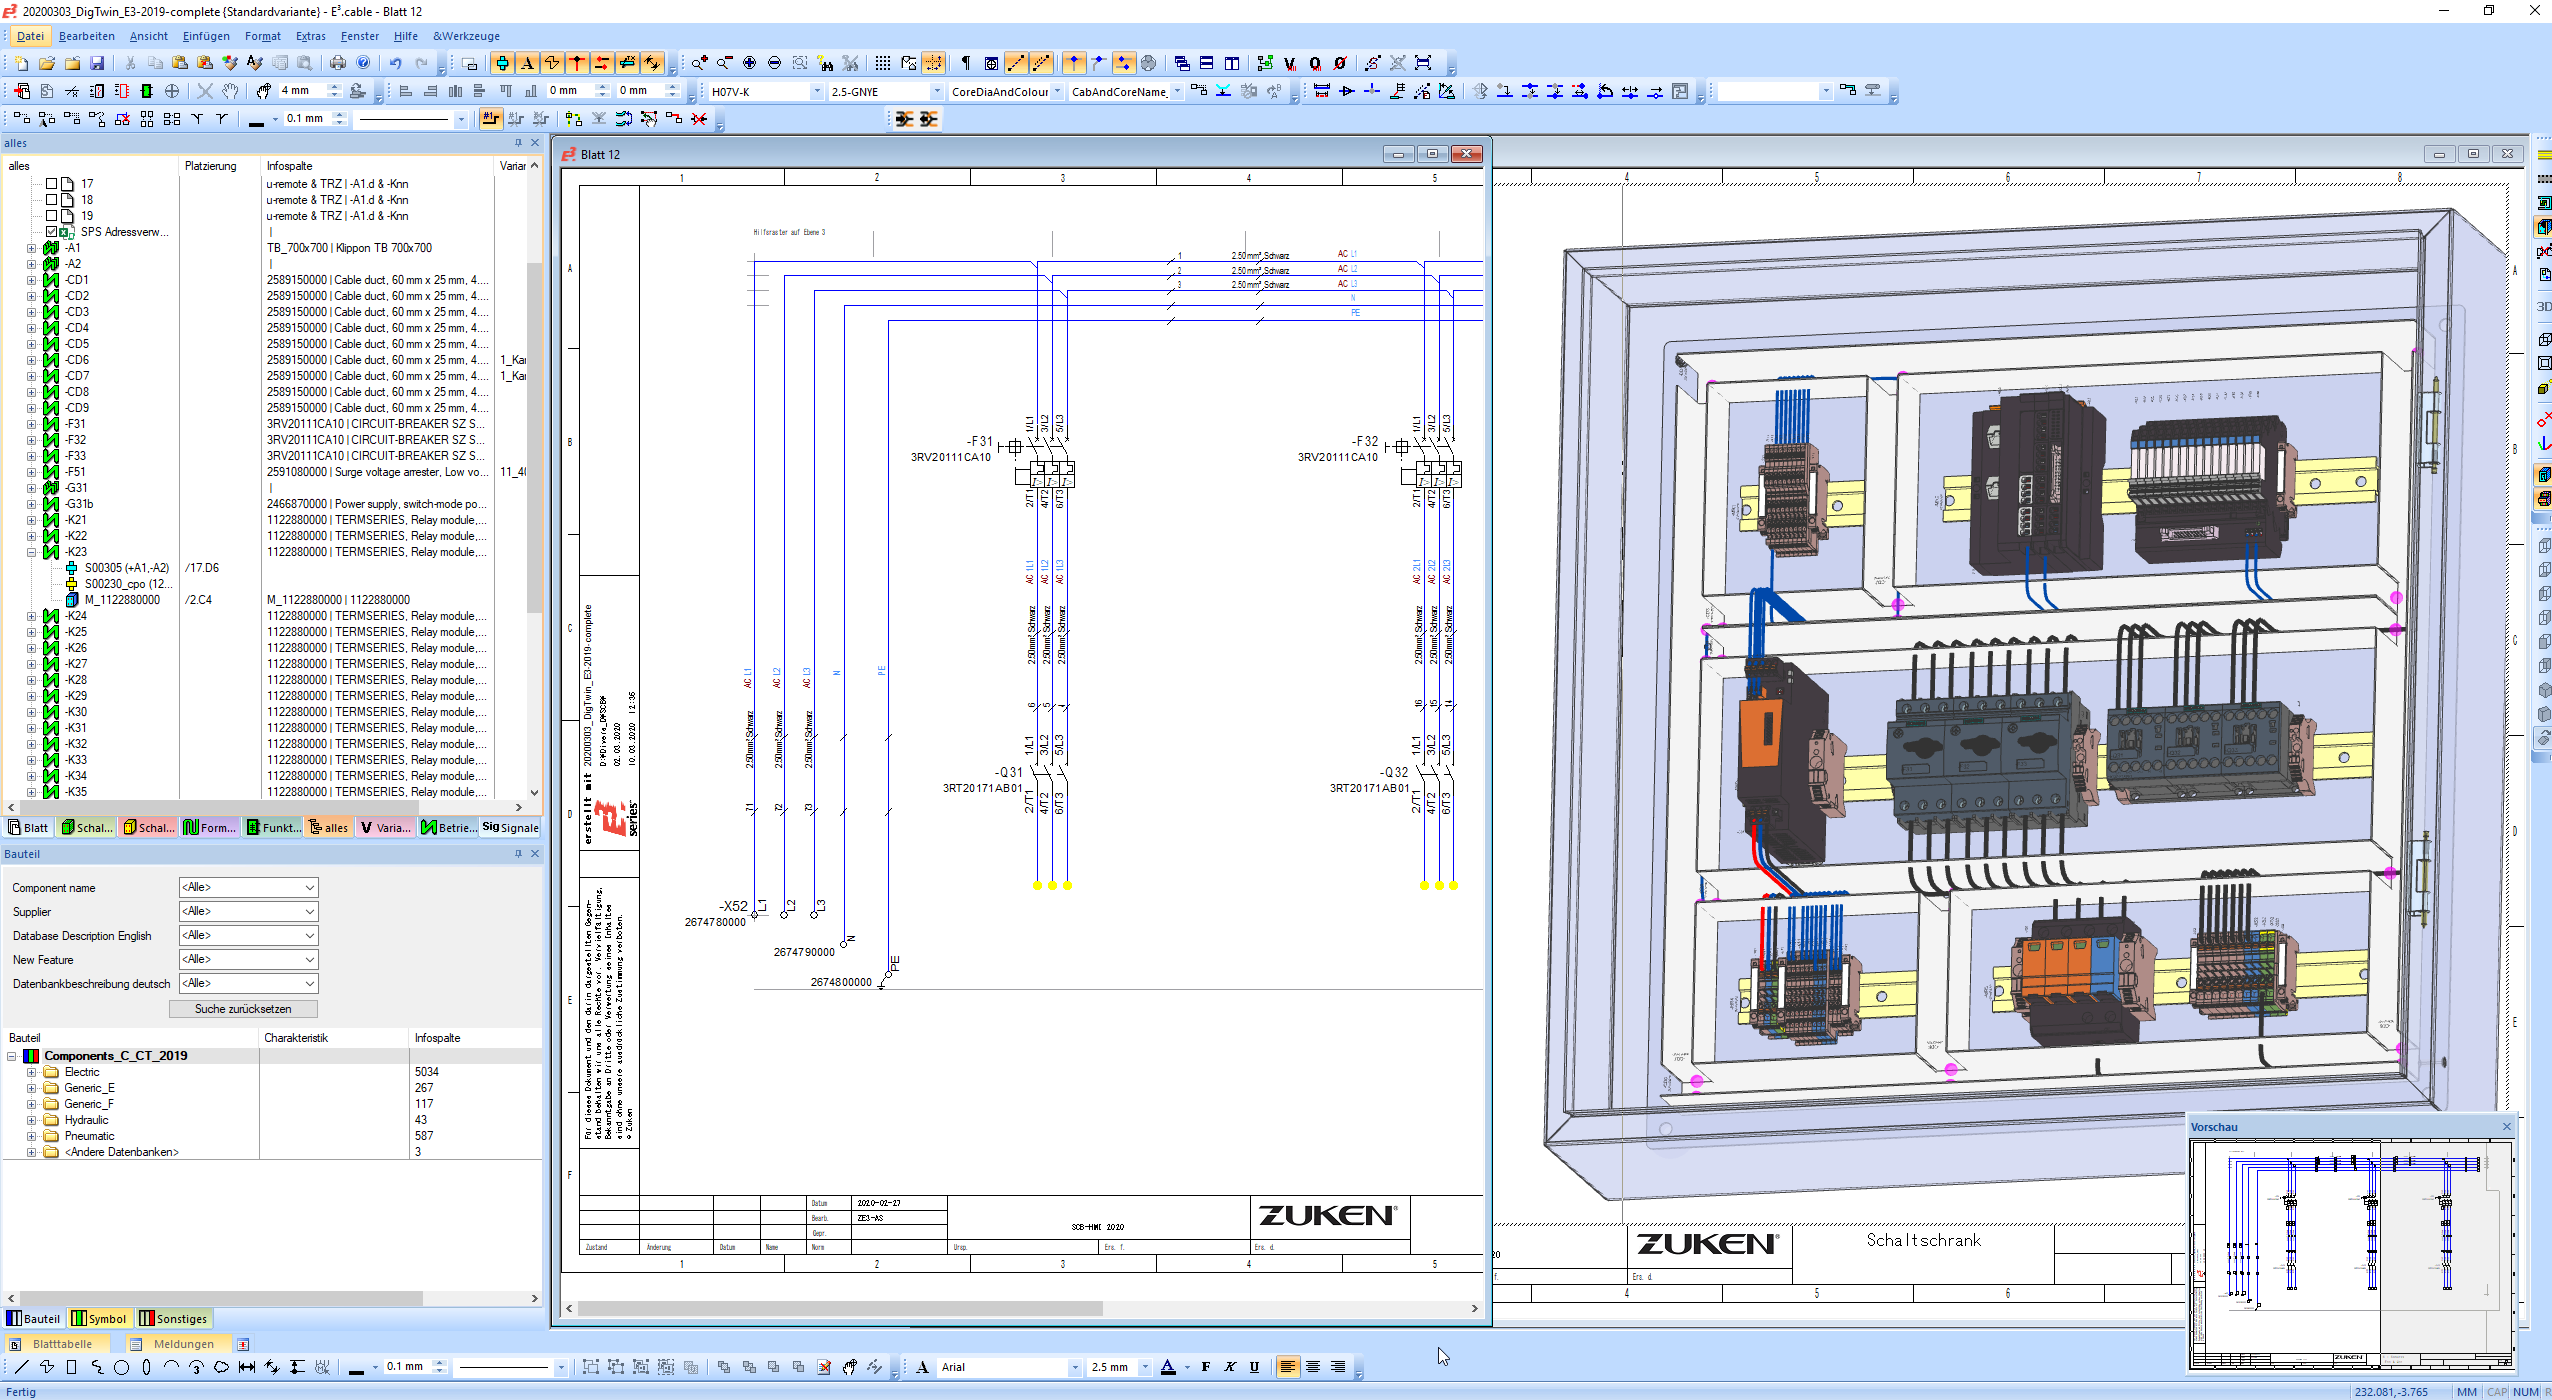The width and height of the screenshot is (2552, 1400).
Task: Switch to the Symbol tab
Action: point(99,1319)
